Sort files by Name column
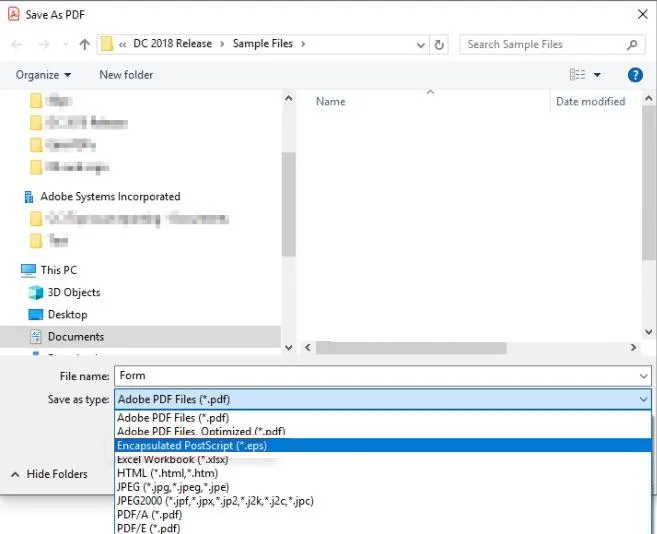 click(x=331, y=101)
